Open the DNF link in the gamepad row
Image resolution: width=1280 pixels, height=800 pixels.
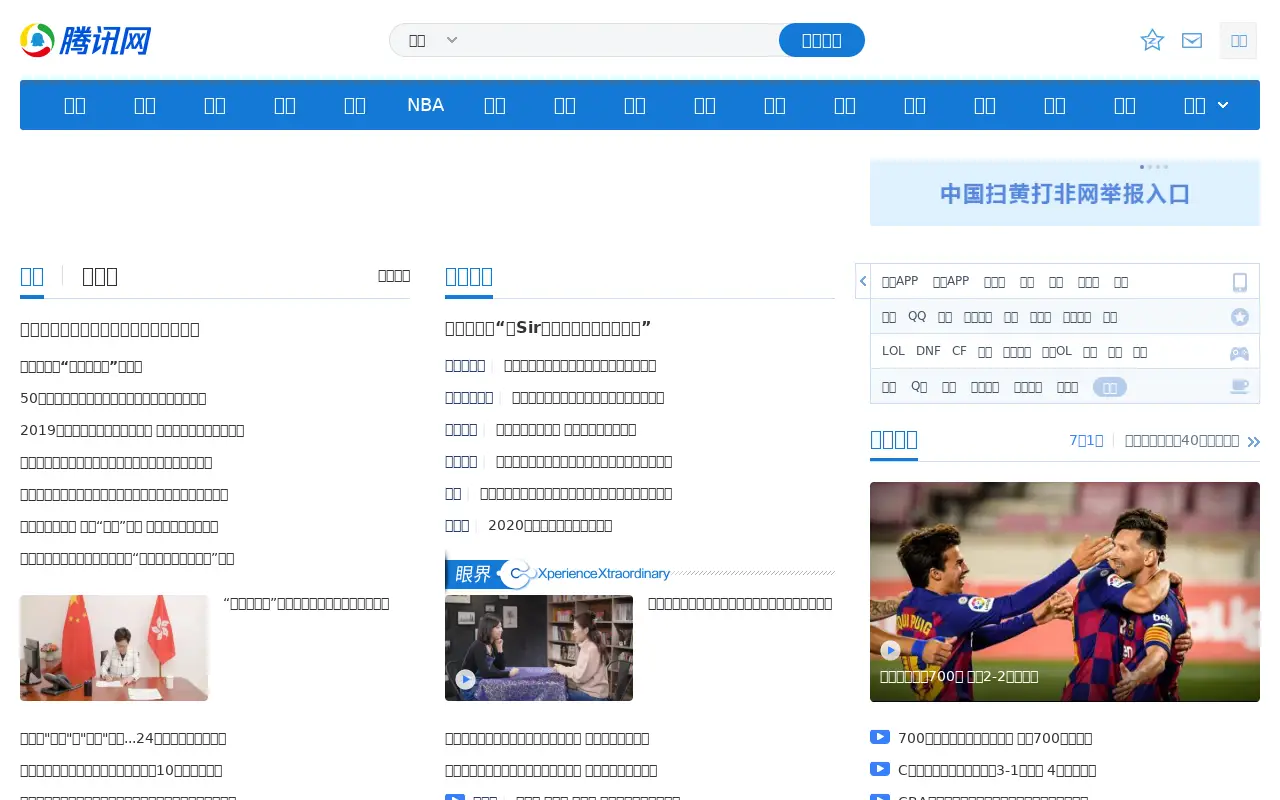click(928, 351)
